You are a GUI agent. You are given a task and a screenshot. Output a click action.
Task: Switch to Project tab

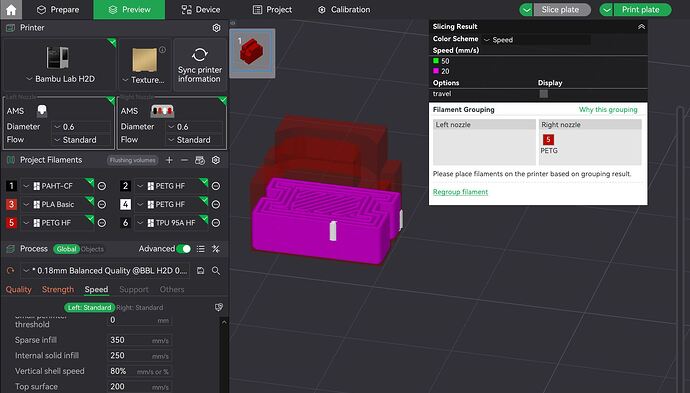click(x=272, y=10)
